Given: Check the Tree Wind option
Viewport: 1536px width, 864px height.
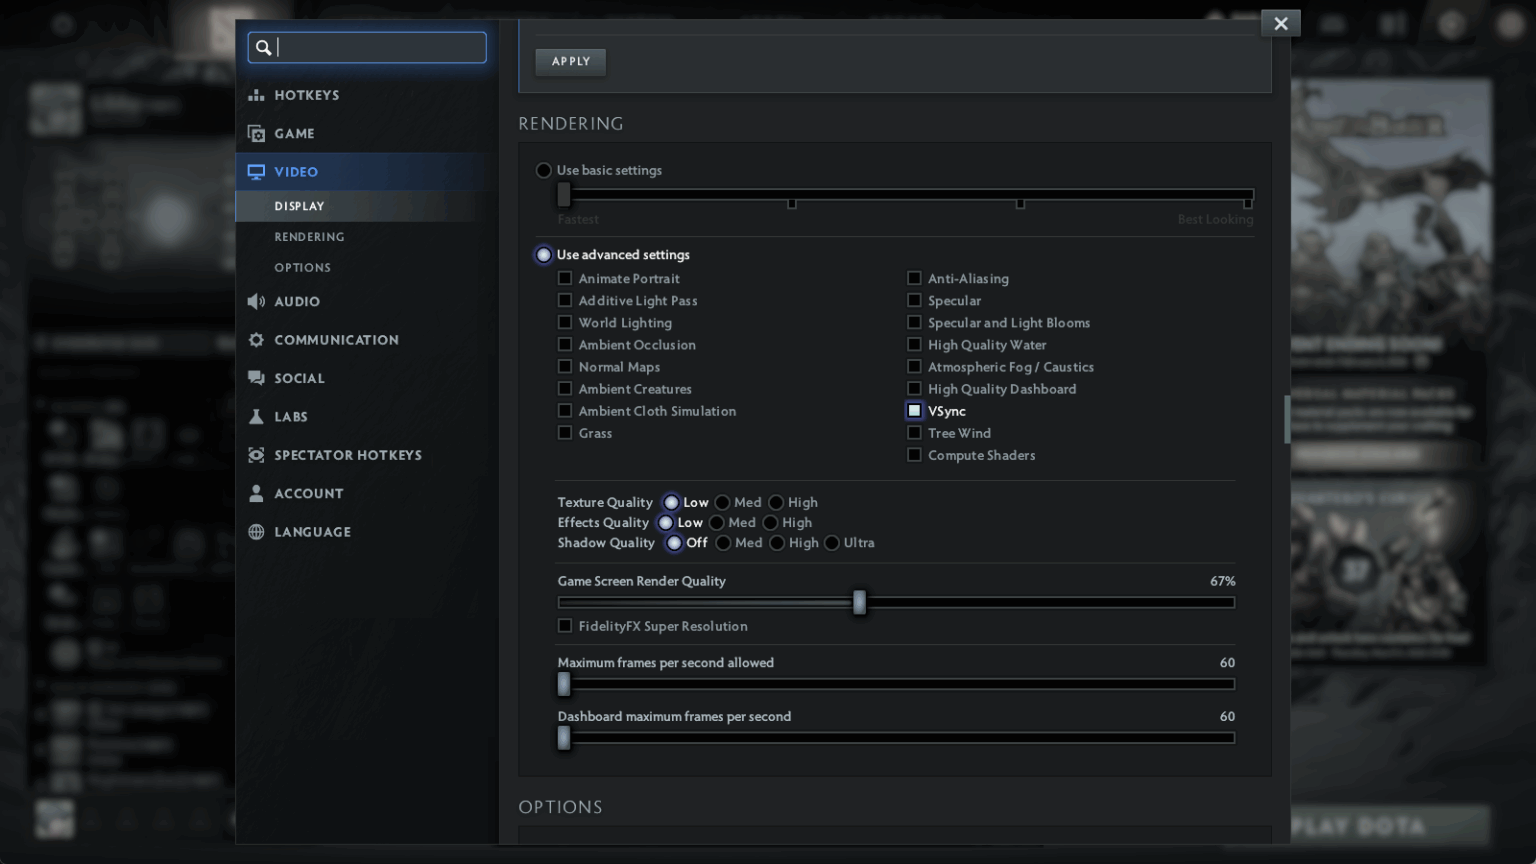Looking at the screenshot, I should [x=914, y=433].
